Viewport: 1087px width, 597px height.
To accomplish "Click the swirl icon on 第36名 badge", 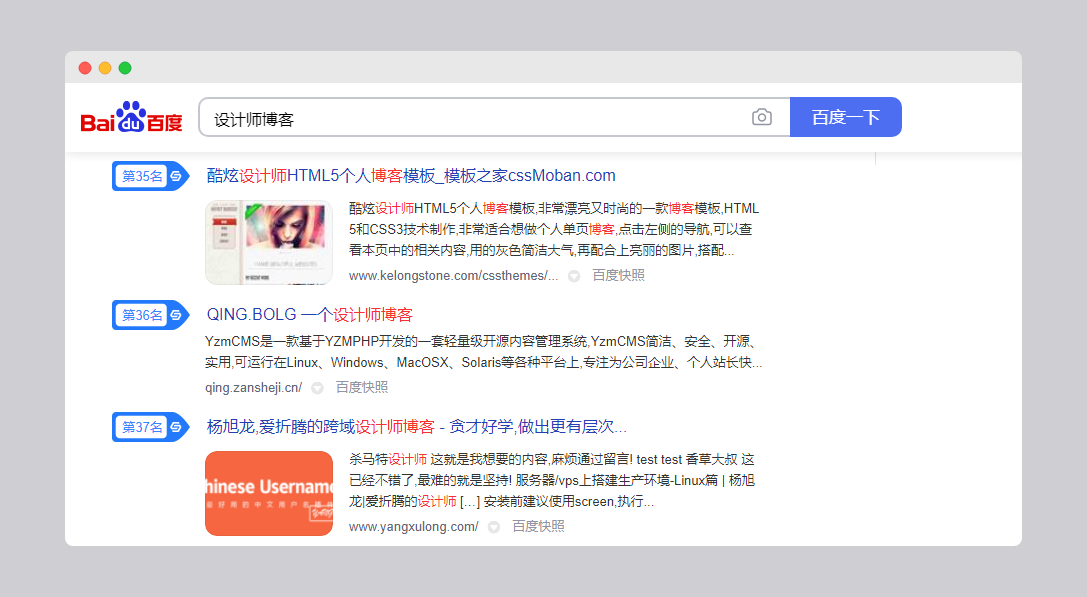I will 177,315.
